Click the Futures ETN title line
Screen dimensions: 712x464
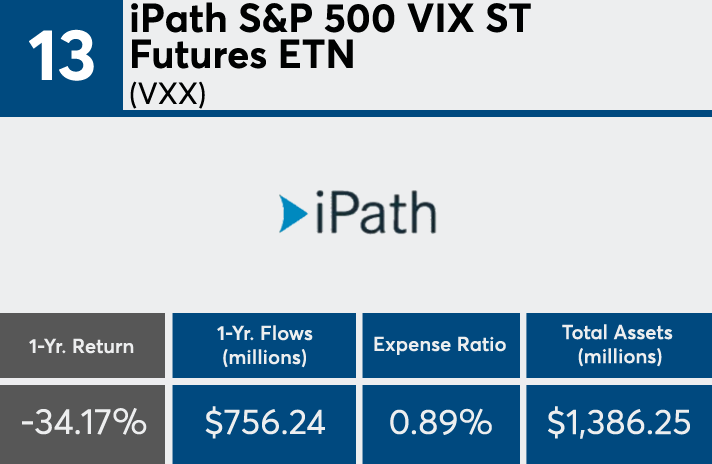click(x=242, y=56)
